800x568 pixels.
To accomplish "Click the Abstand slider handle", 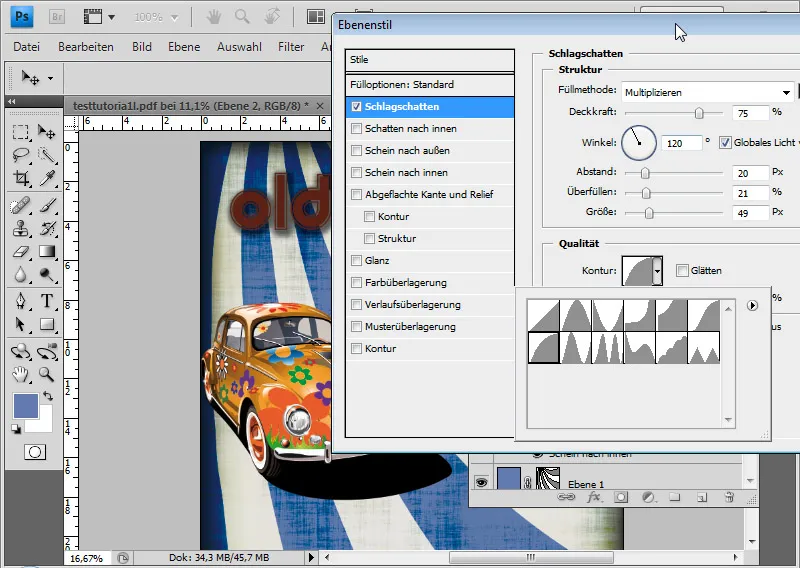I will click(645, 174).
